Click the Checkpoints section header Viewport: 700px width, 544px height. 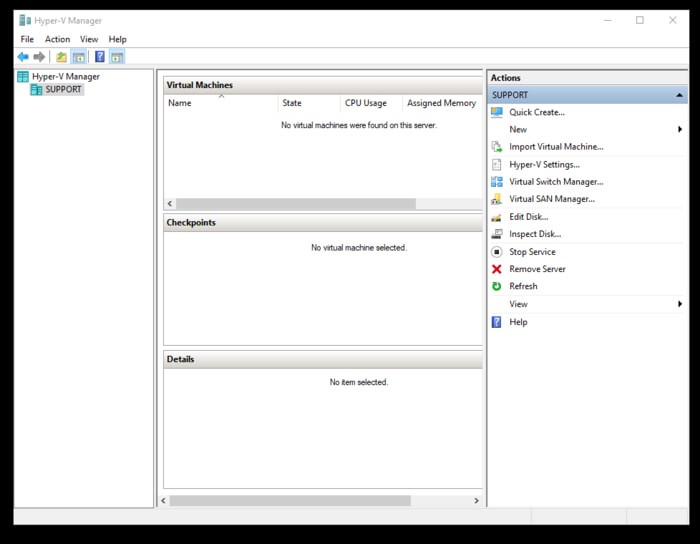323,222
